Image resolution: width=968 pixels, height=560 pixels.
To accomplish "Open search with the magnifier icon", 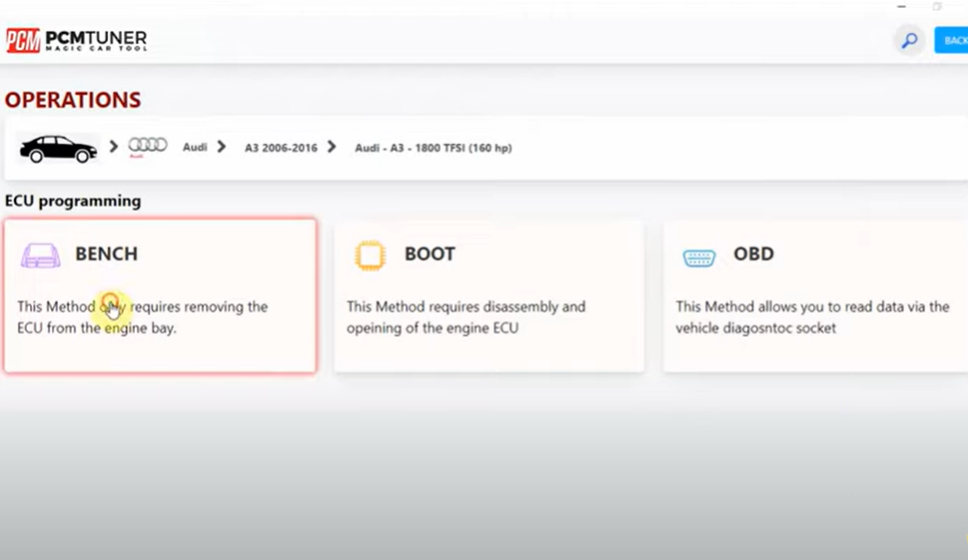I will point(909,41).
